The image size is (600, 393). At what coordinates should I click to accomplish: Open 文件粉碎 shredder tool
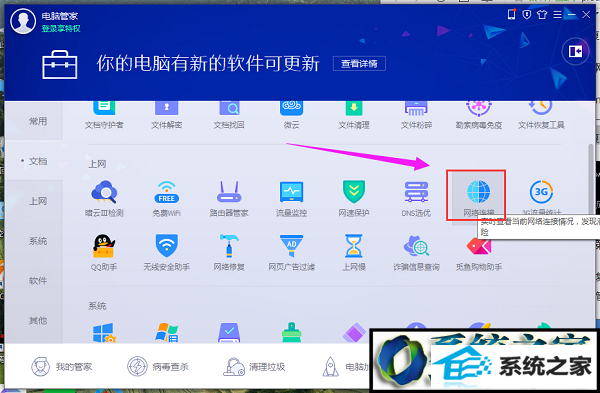coord(416,115)
